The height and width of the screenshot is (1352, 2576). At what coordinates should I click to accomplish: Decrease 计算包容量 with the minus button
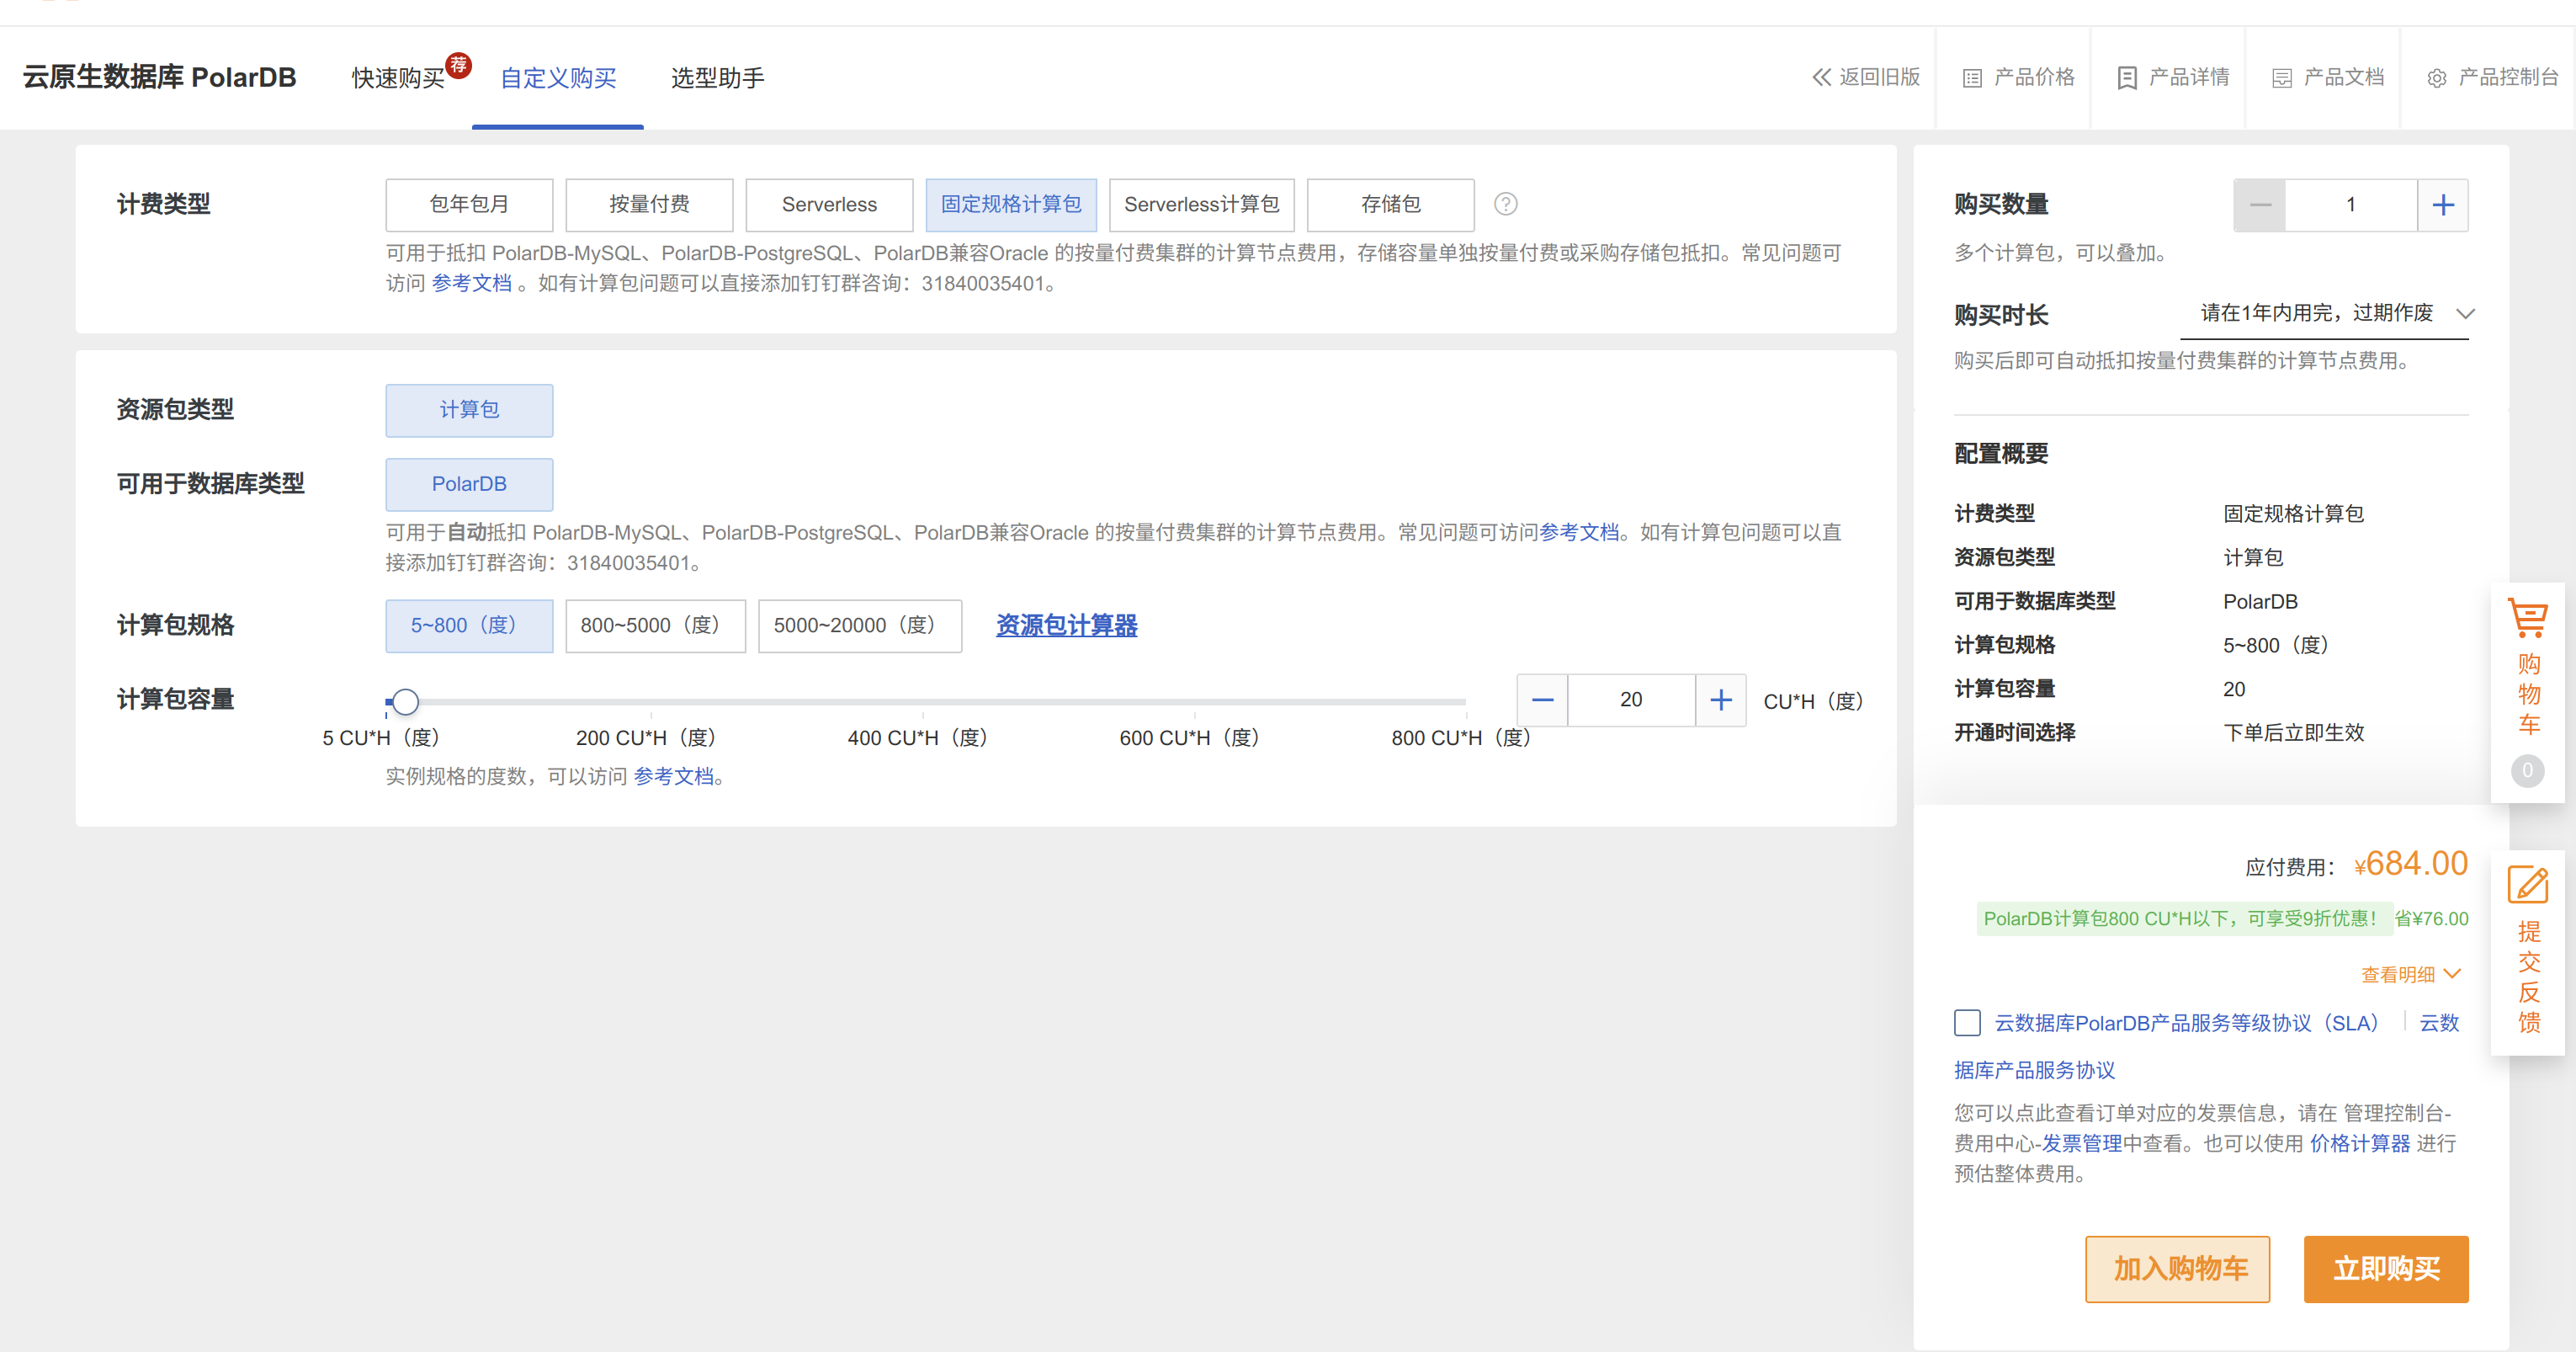pyautogui.click(x=1543, y=700)
